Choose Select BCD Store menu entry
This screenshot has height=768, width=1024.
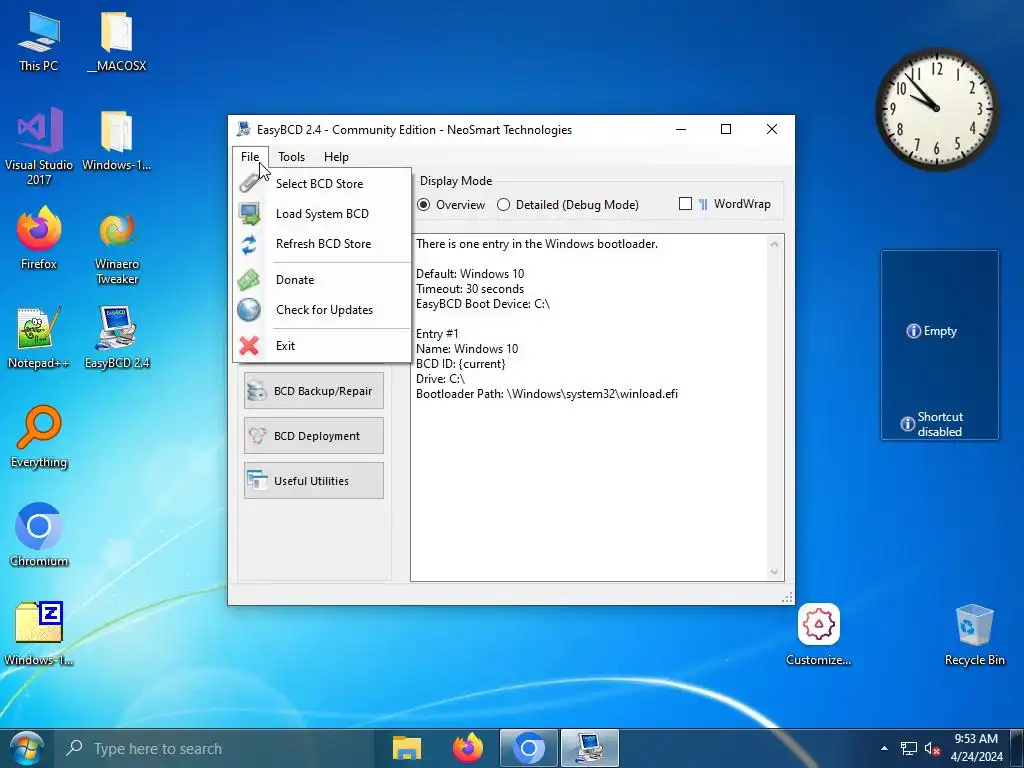[322, 184]
